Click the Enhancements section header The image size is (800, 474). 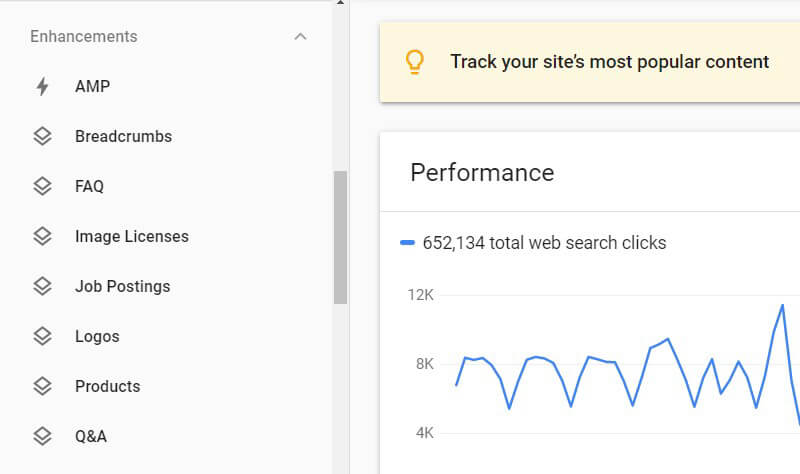point(84,37)
